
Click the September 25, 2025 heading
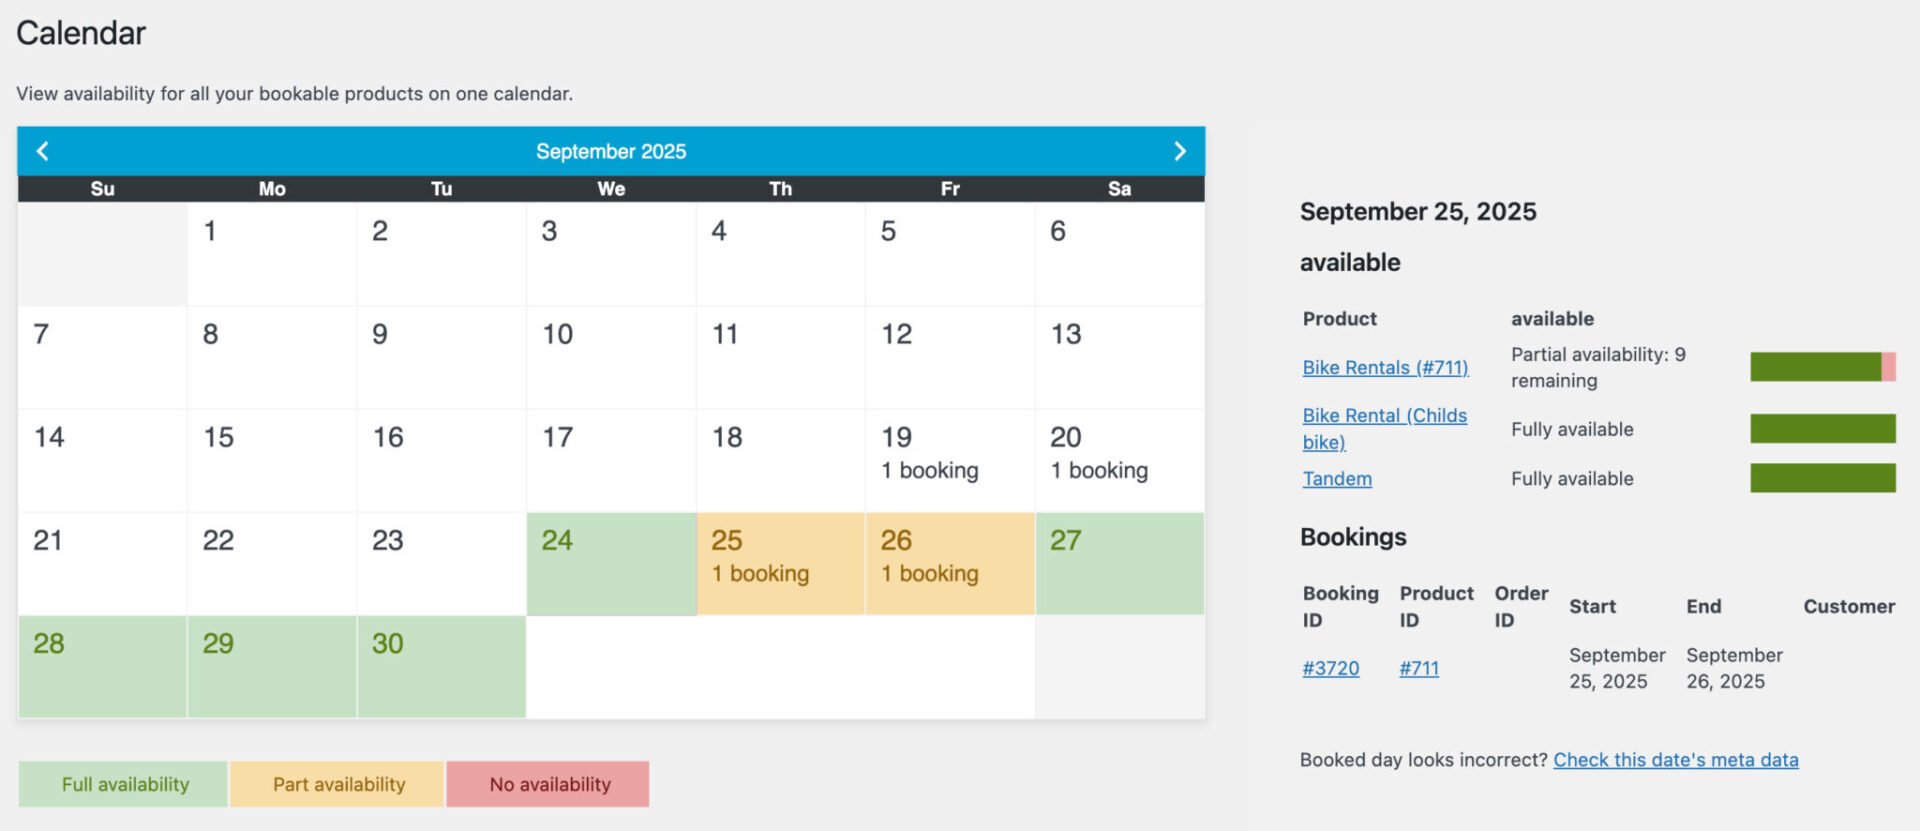(1418, 211)
